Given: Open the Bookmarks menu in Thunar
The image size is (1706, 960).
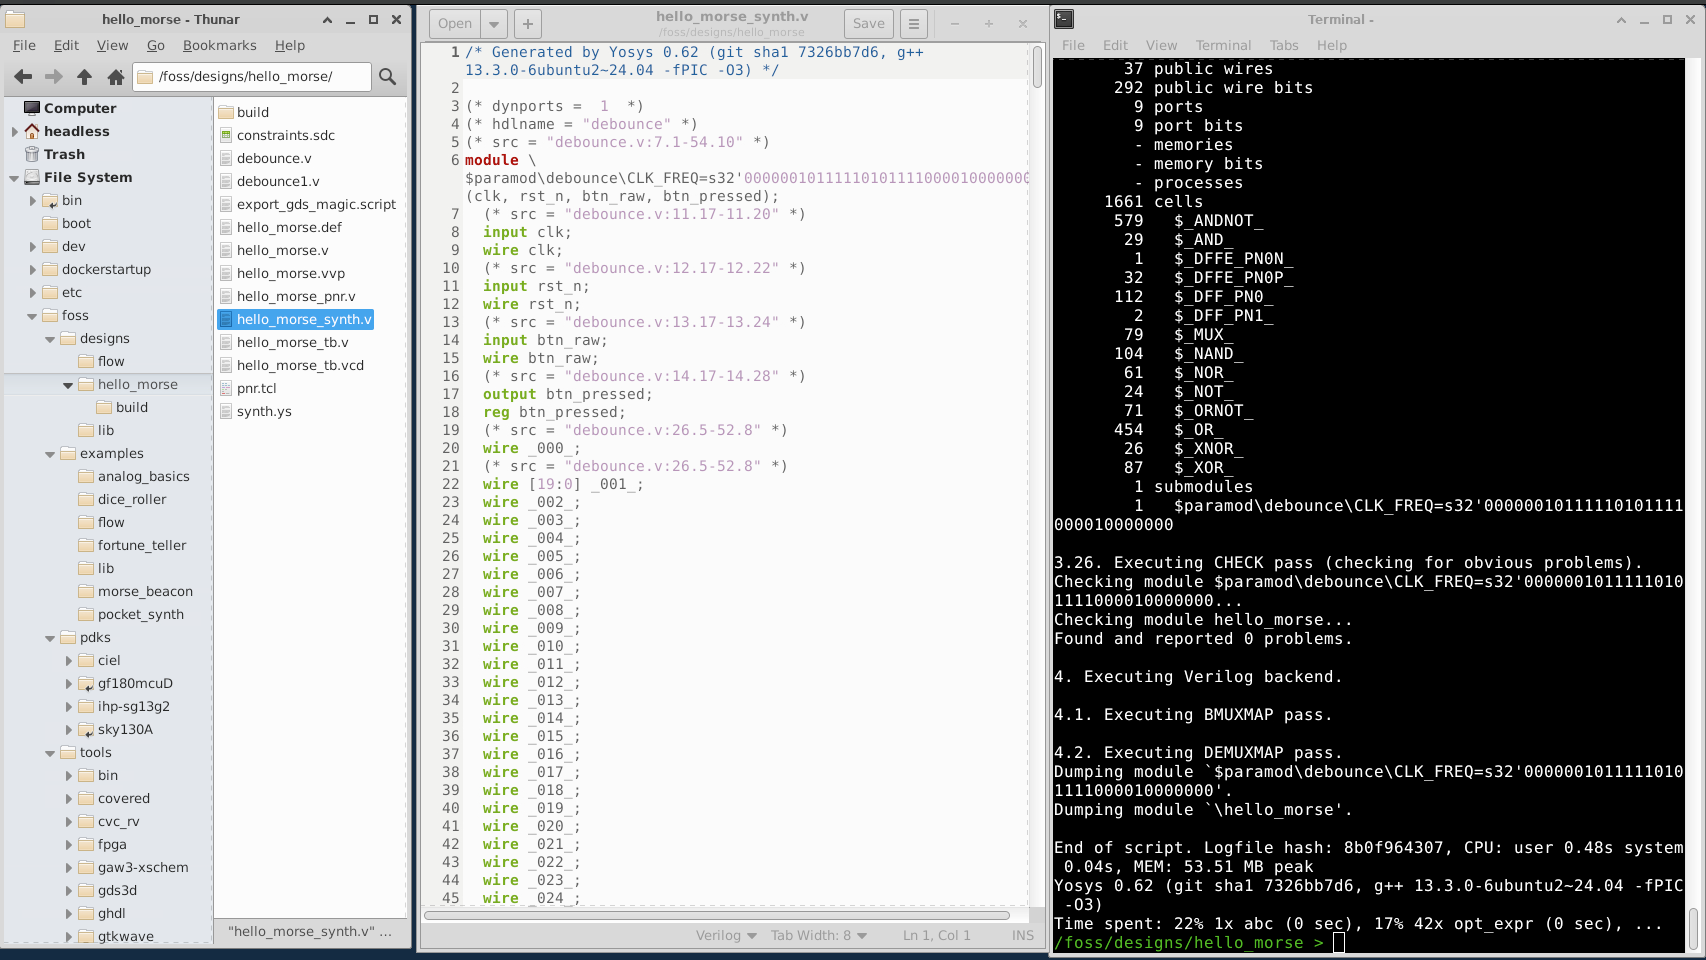Looking at the screenshot, I should click(x=219, y=45).
